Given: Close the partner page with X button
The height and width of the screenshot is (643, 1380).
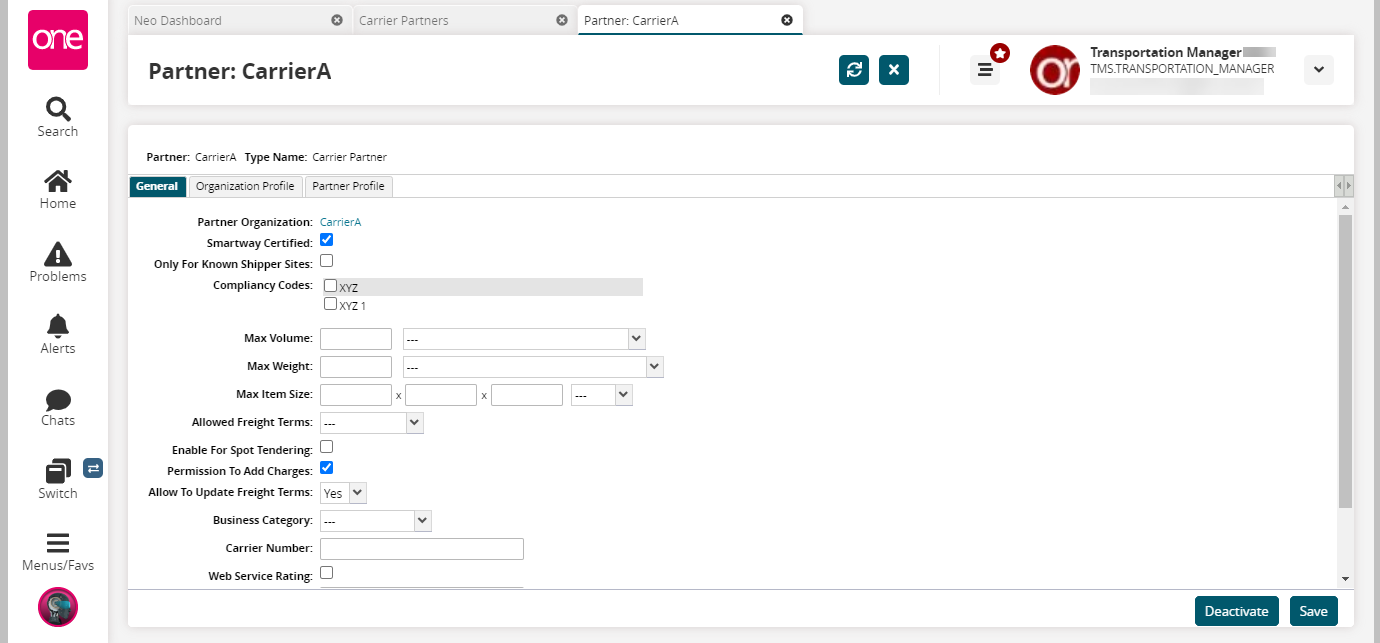Looking at the screenshot, I should coord(894,70).
